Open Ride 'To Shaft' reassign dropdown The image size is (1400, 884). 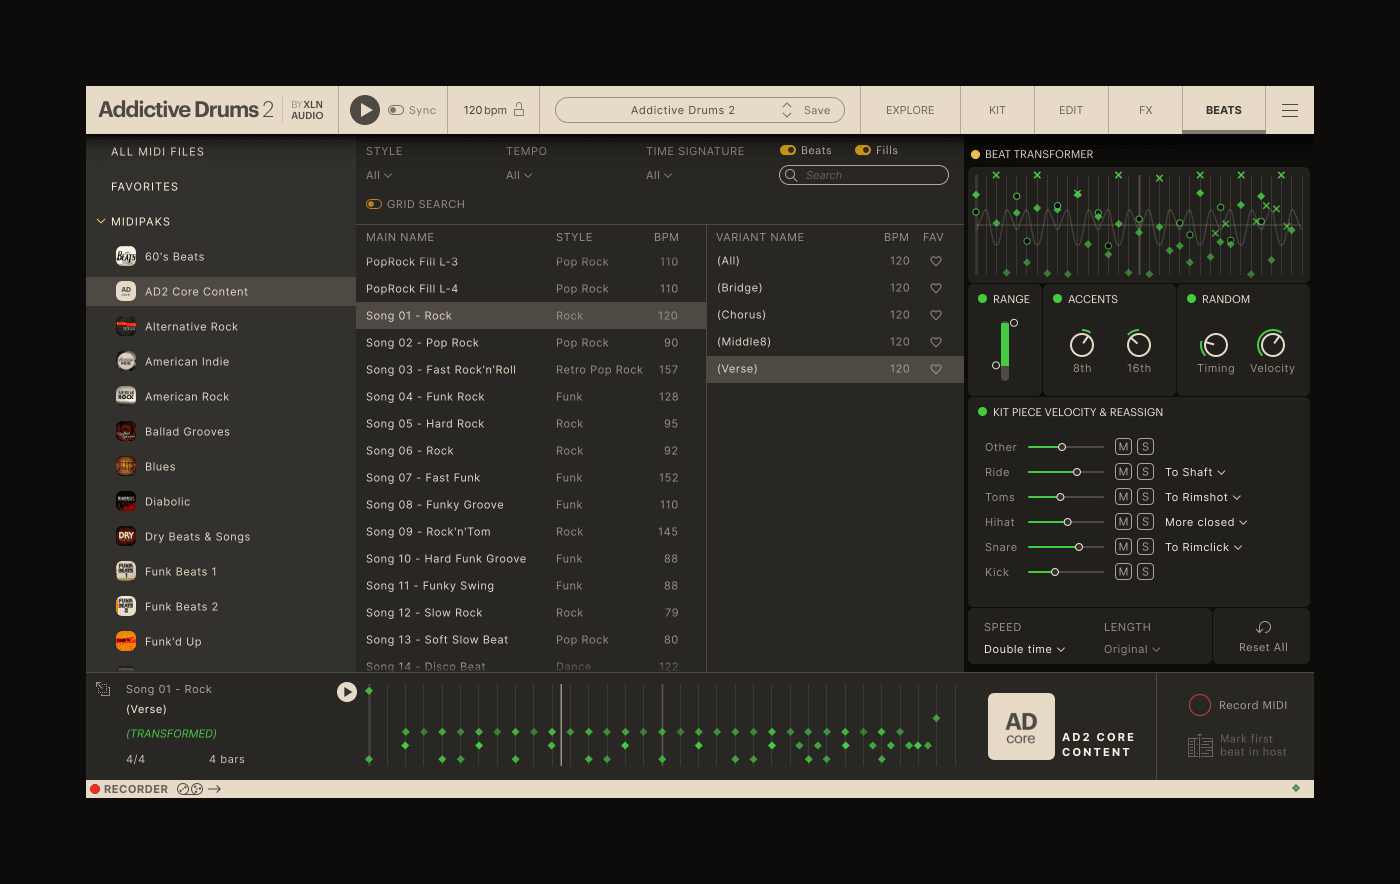point(1195,472)
